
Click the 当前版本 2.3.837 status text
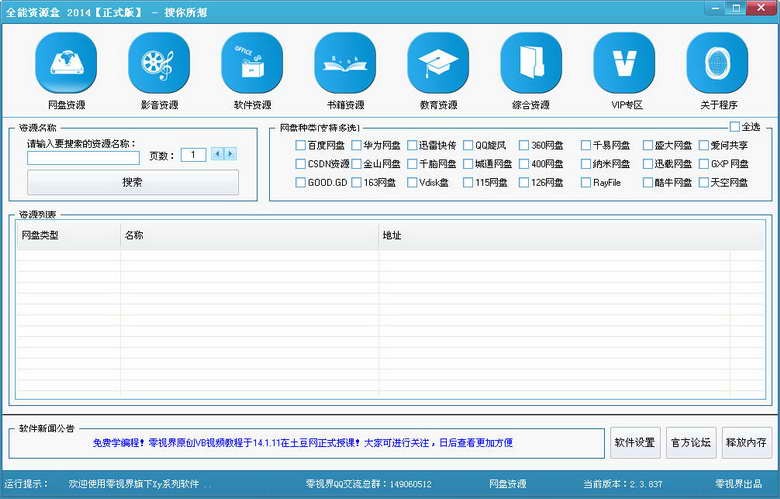[623, 484]
